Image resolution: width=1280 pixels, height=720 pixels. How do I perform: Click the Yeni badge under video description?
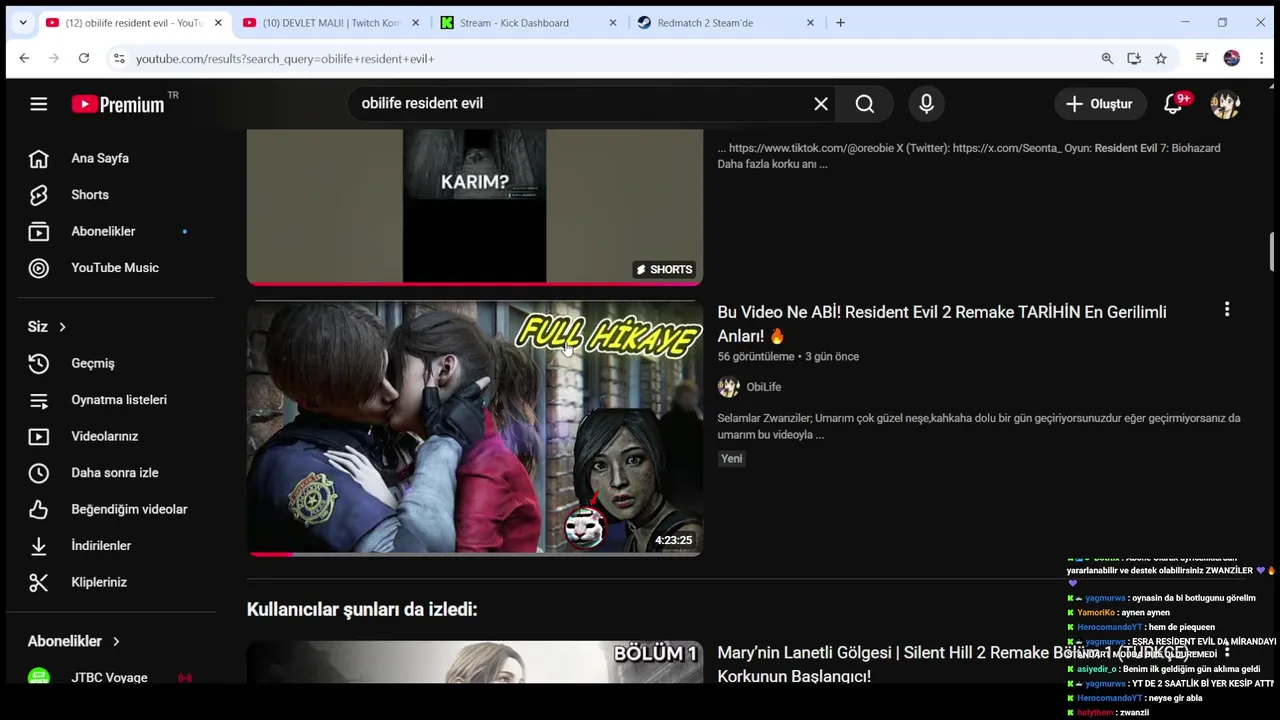732,459
